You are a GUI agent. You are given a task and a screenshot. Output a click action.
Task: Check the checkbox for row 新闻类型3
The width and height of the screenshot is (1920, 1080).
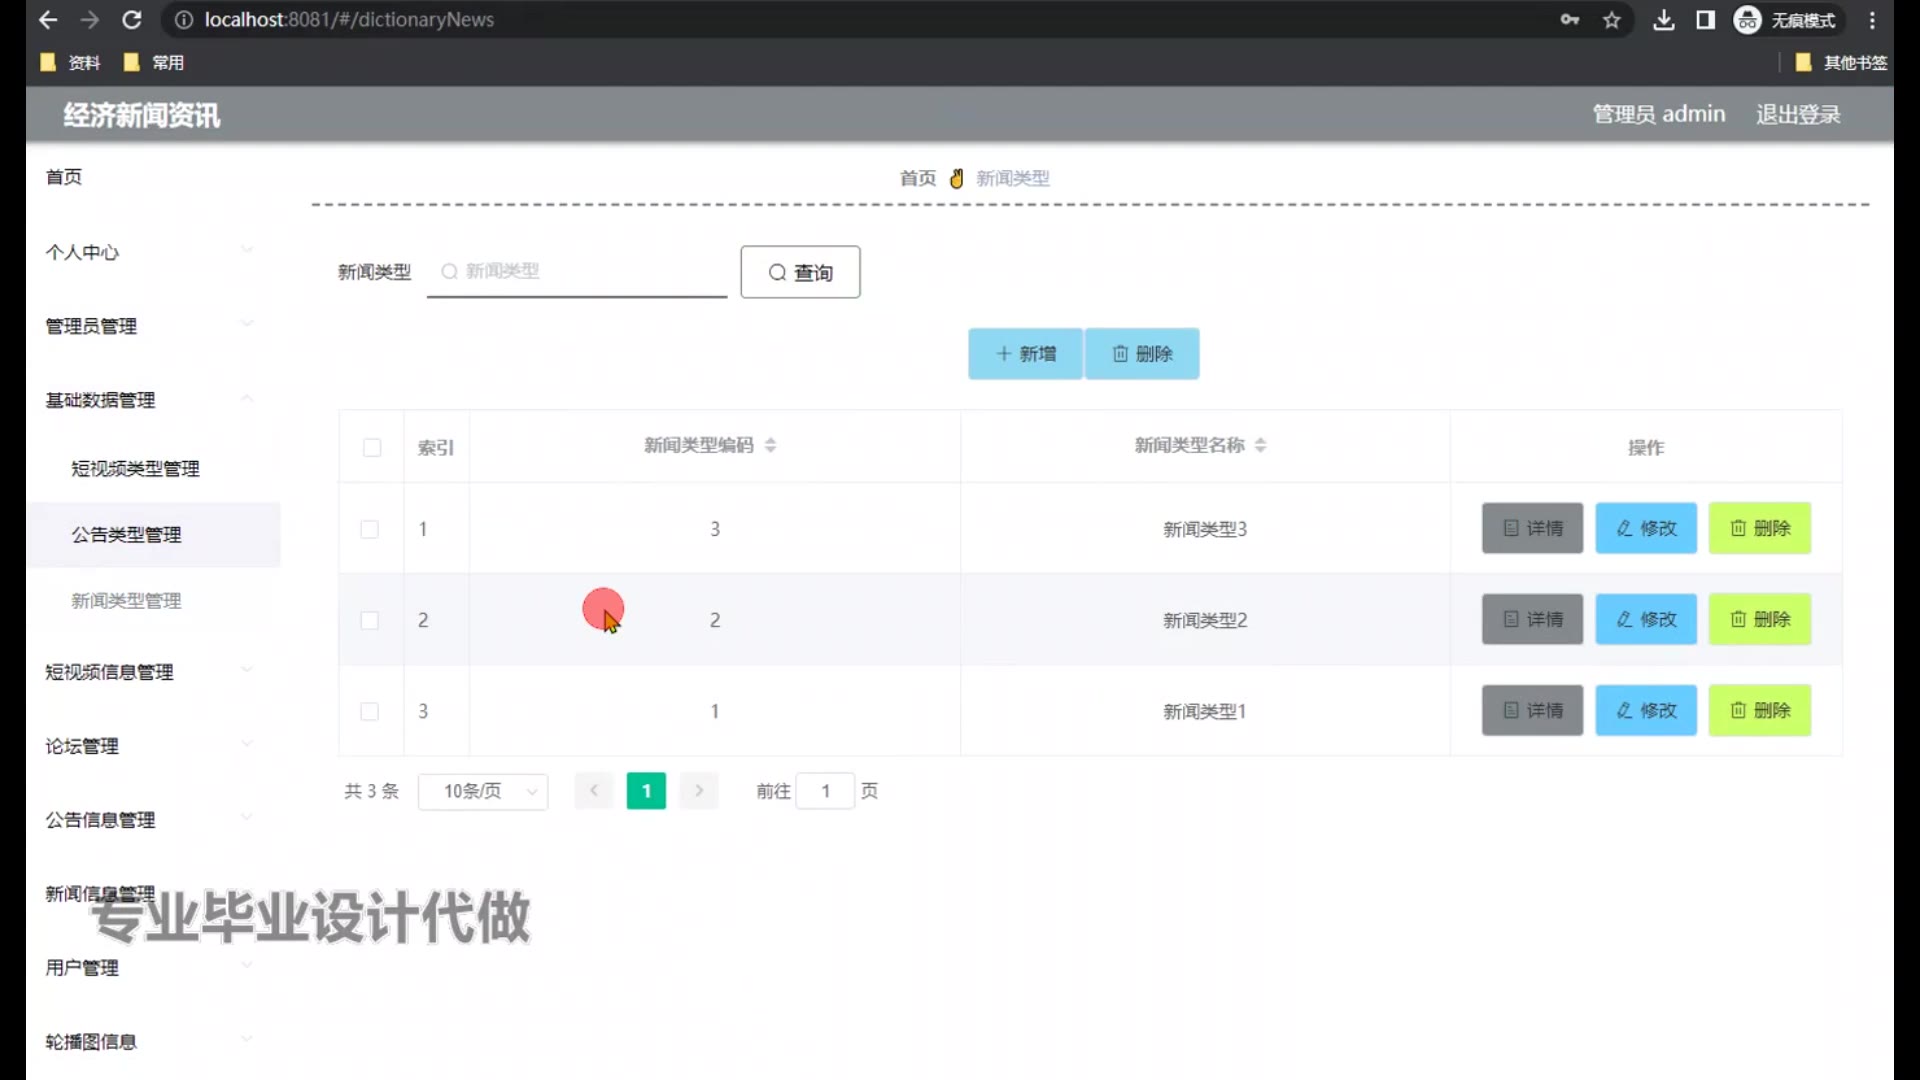370,529
